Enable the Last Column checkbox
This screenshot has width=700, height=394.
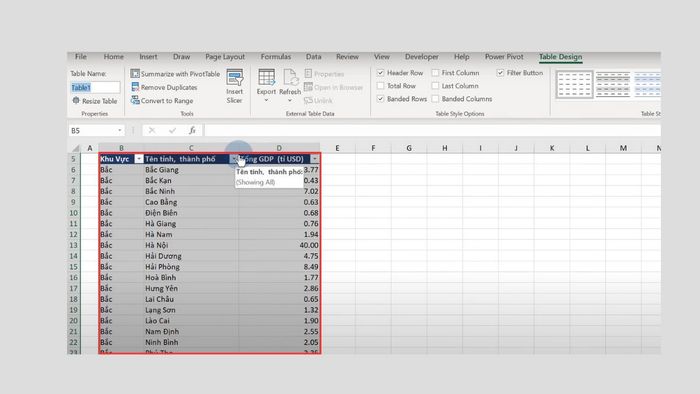435,86
